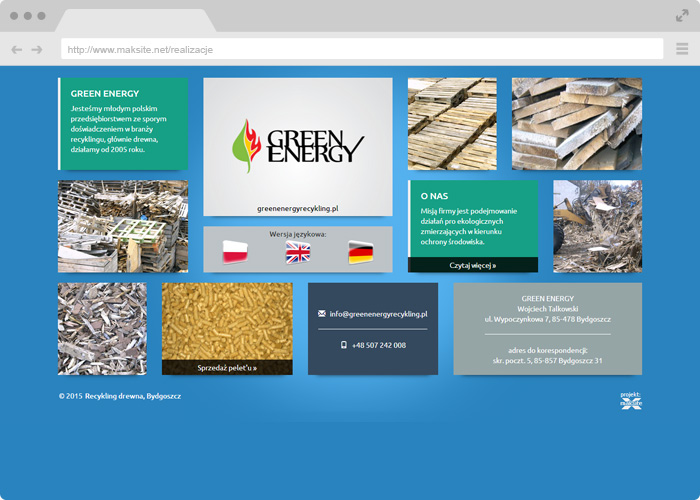Open greenenergyrecykling.pl link under logo
This screenshot has height=500, width=700.
tap(298, 208)
